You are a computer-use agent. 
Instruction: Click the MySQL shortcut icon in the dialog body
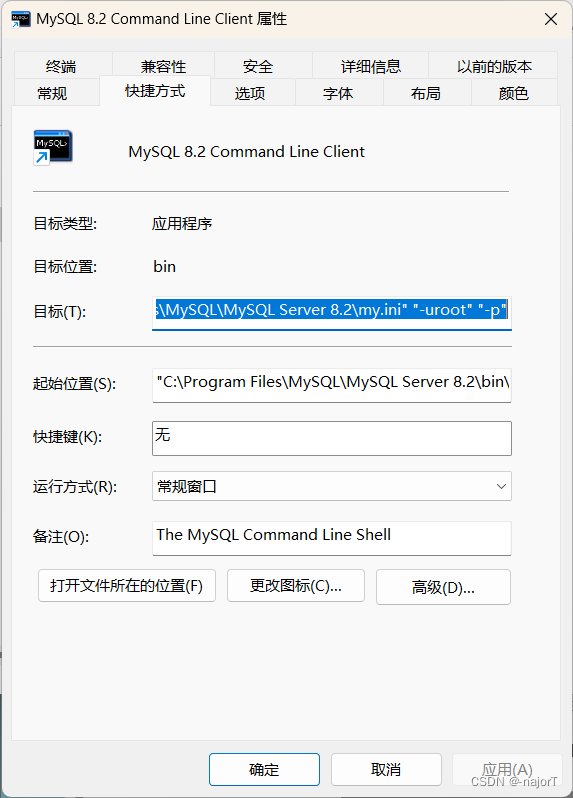point(53,148)
